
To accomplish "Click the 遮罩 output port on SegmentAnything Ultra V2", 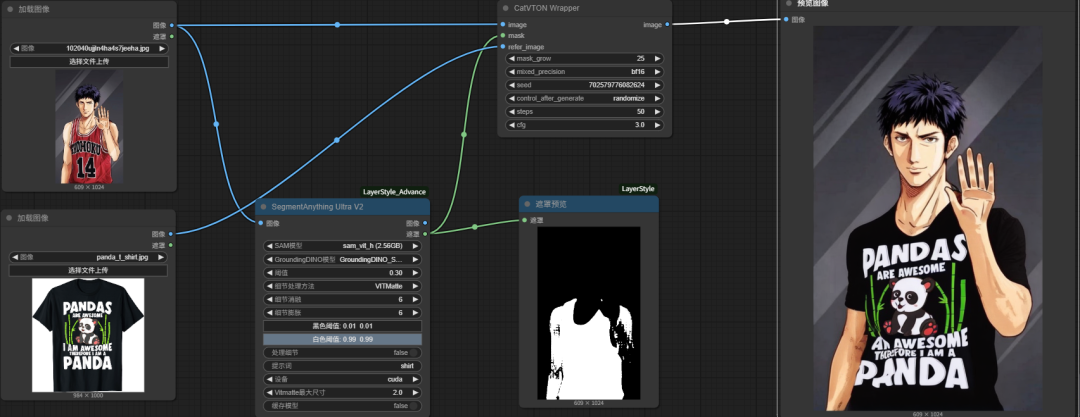I will coord(425,234).
